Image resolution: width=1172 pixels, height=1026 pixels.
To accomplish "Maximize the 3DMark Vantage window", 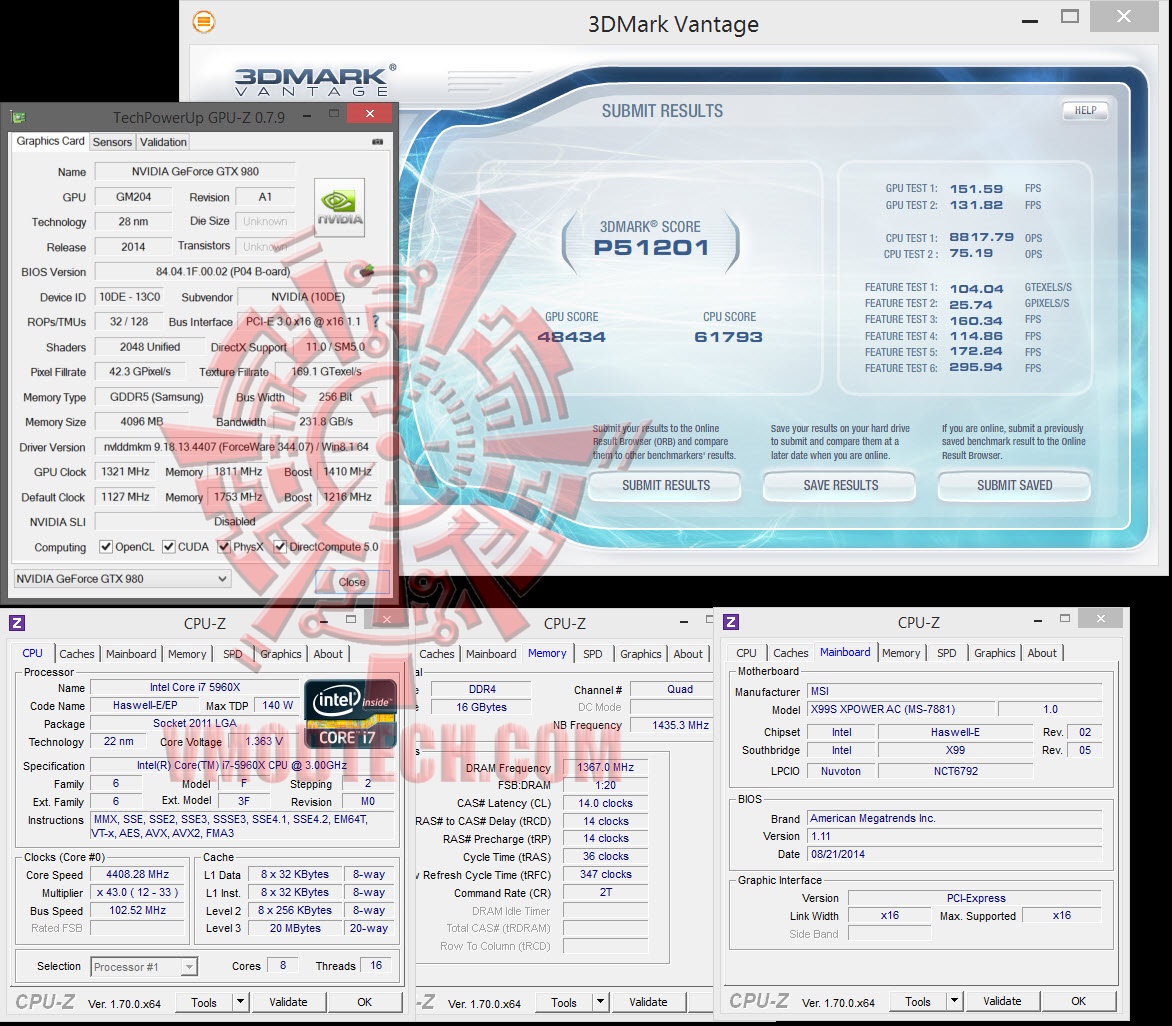I will (1070, 16).
